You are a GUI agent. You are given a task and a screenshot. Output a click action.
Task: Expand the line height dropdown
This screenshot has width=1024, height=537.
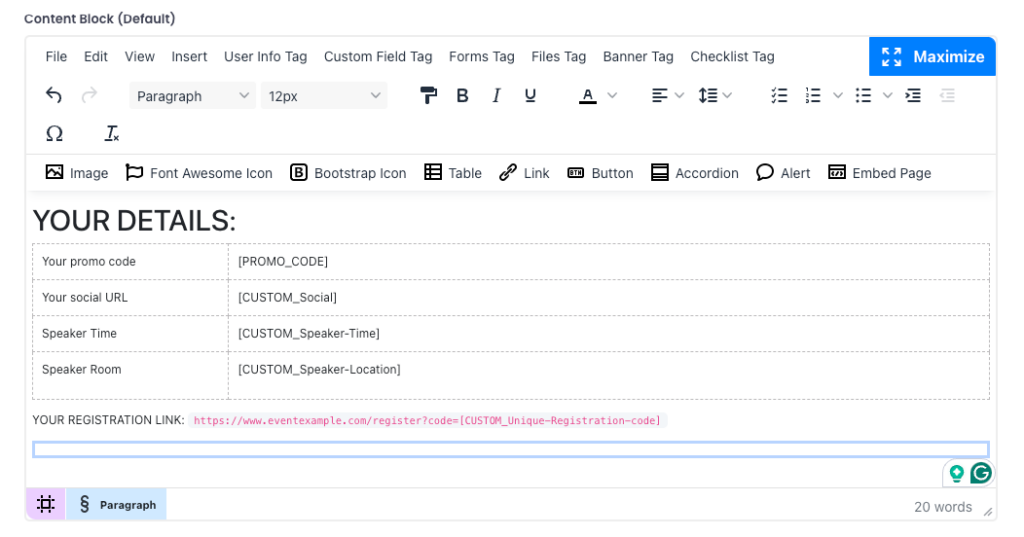point(727,96)
